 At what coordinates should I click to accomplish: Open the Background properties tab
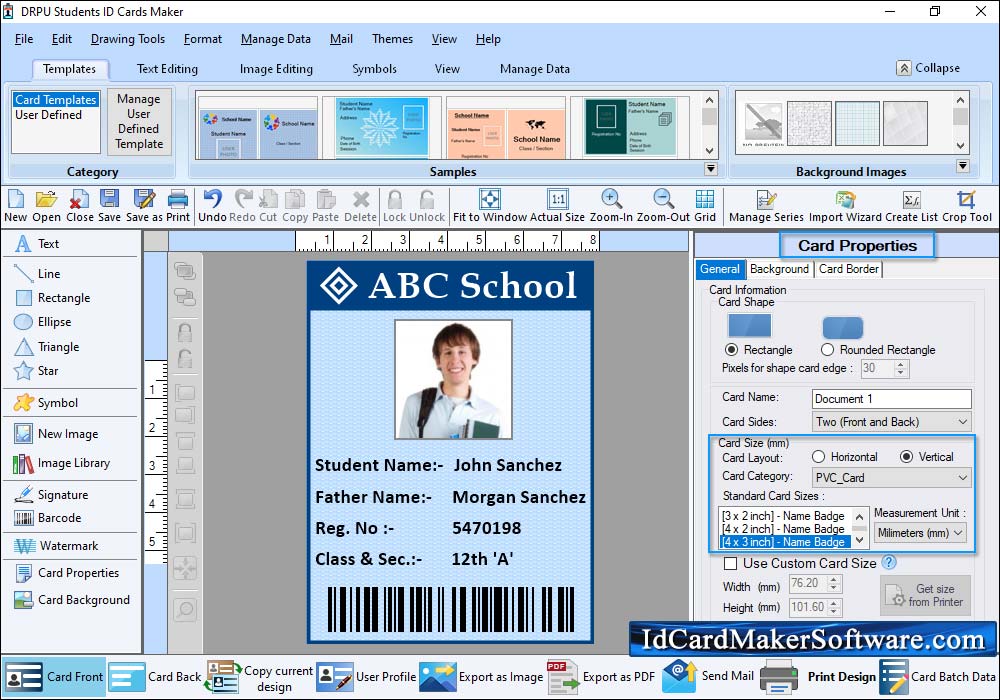pyautogui.click(x=779, y=269)
